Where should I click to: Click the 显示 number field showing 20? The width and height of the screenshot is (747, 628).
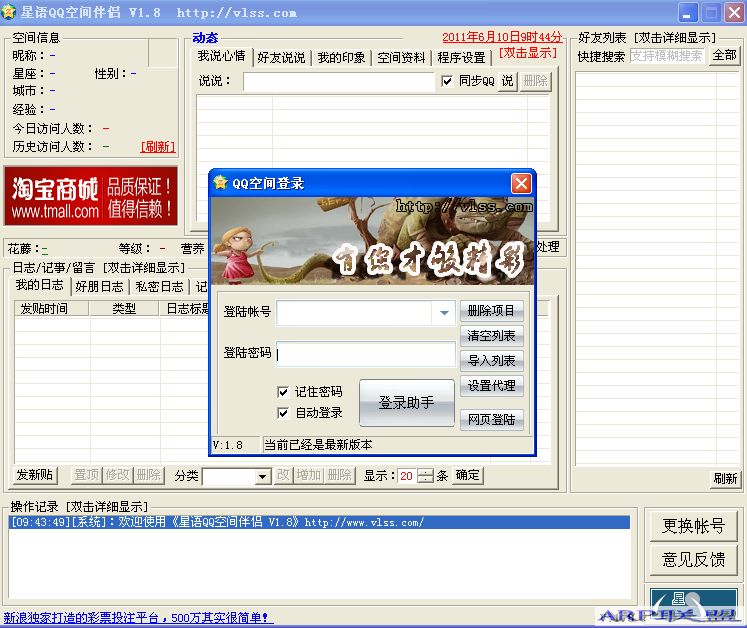[x=407, y=476]
